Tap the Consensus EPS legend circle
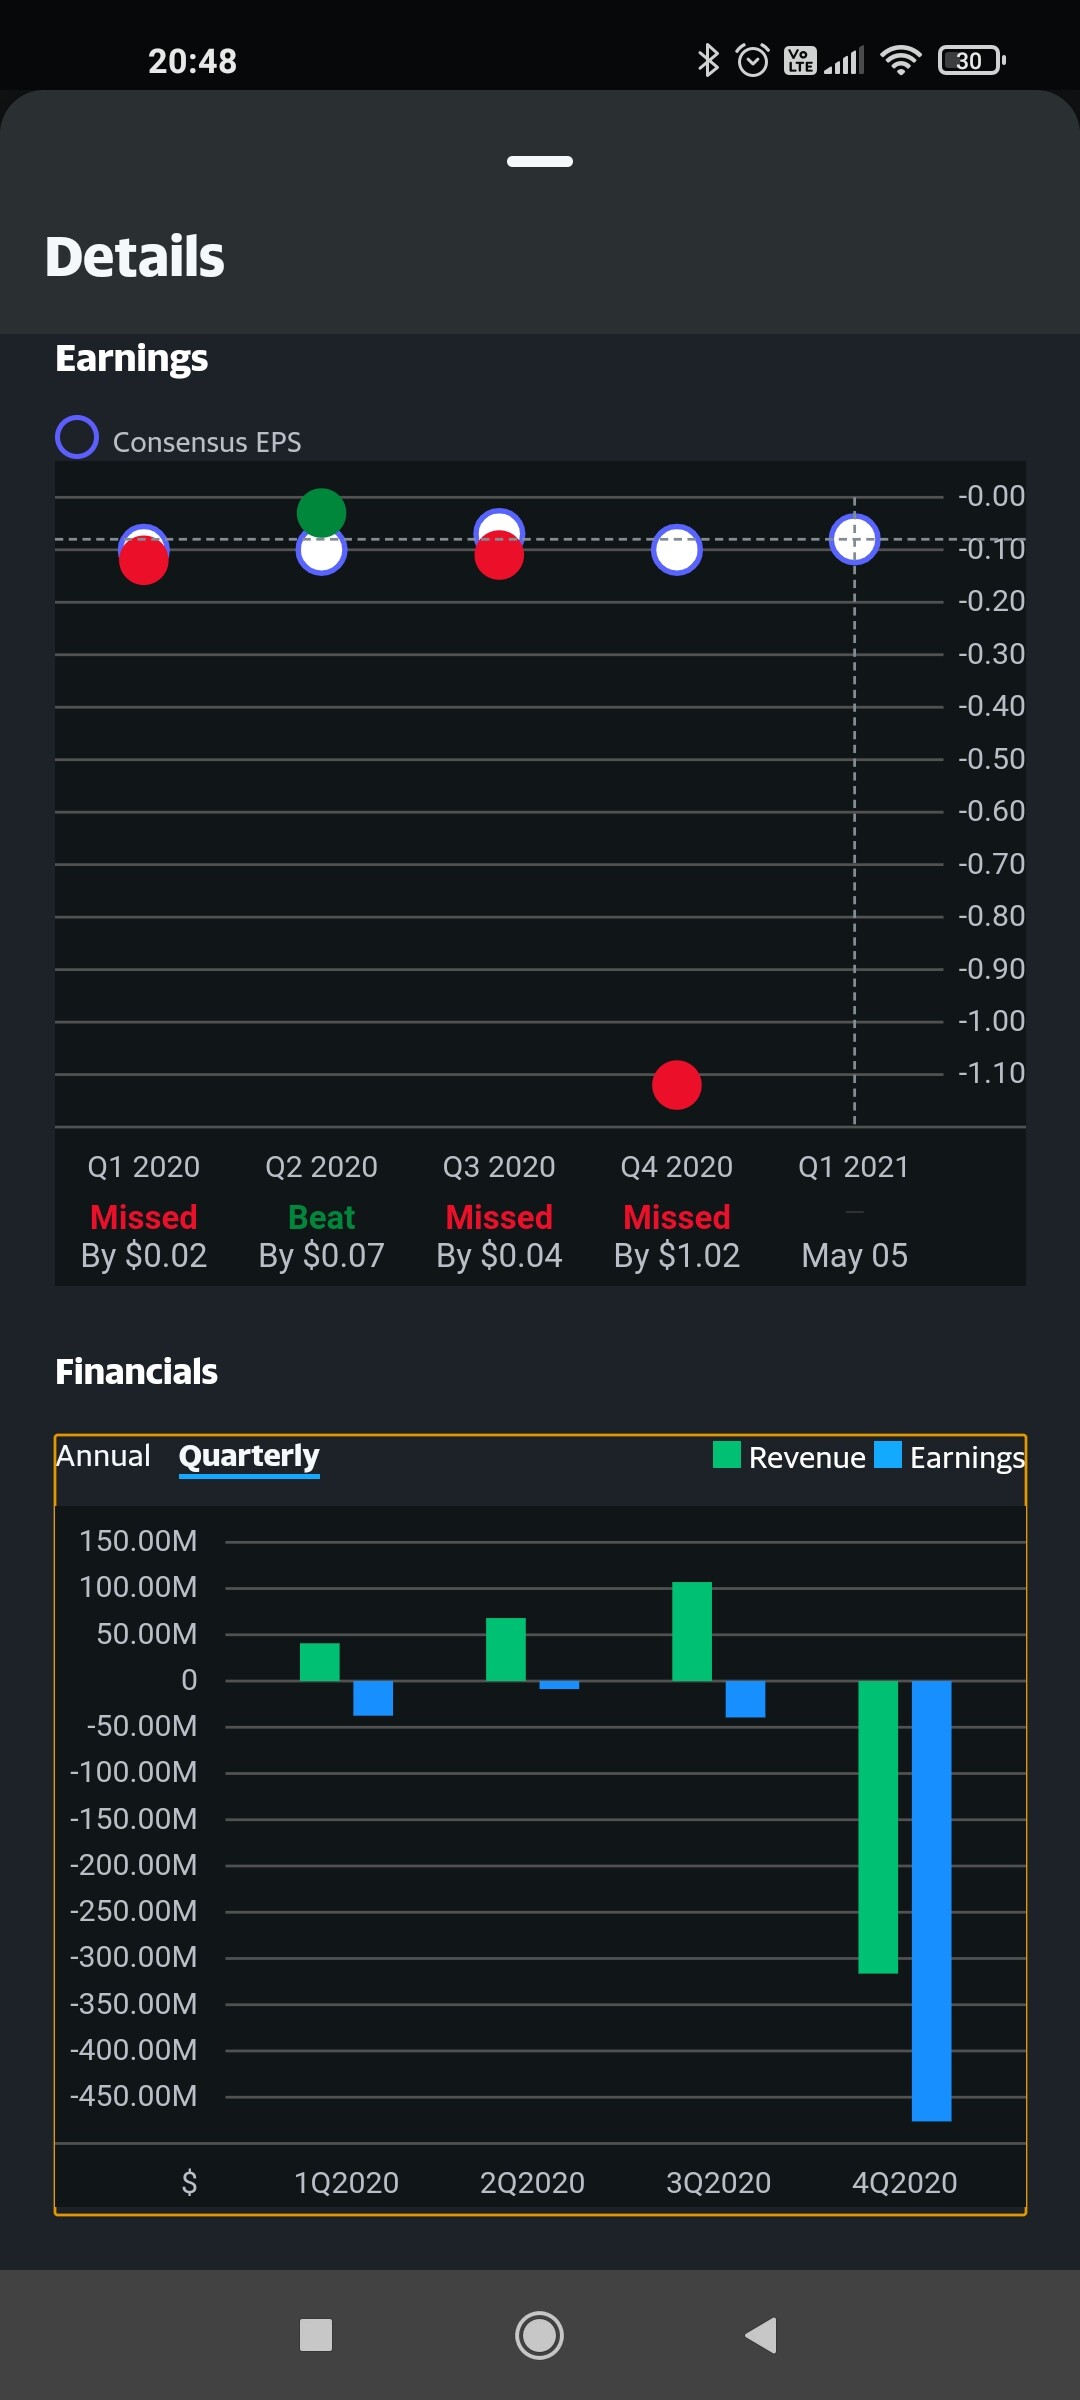1080x2400 pixels. [77, 438]
